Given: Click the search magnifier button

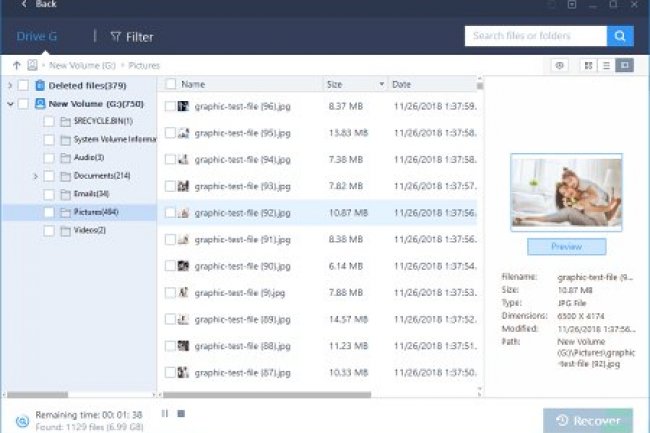Looking at the screenshot, I should 621,37.
